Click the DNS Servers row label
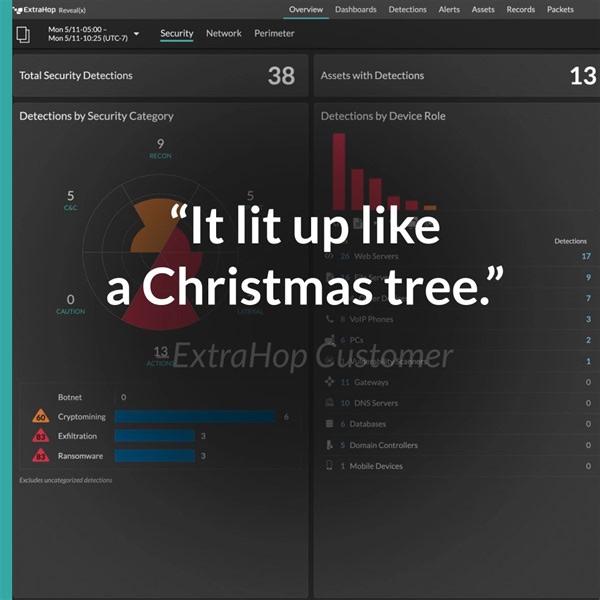The height and width of the screenshot is (600, 600). 376,403
